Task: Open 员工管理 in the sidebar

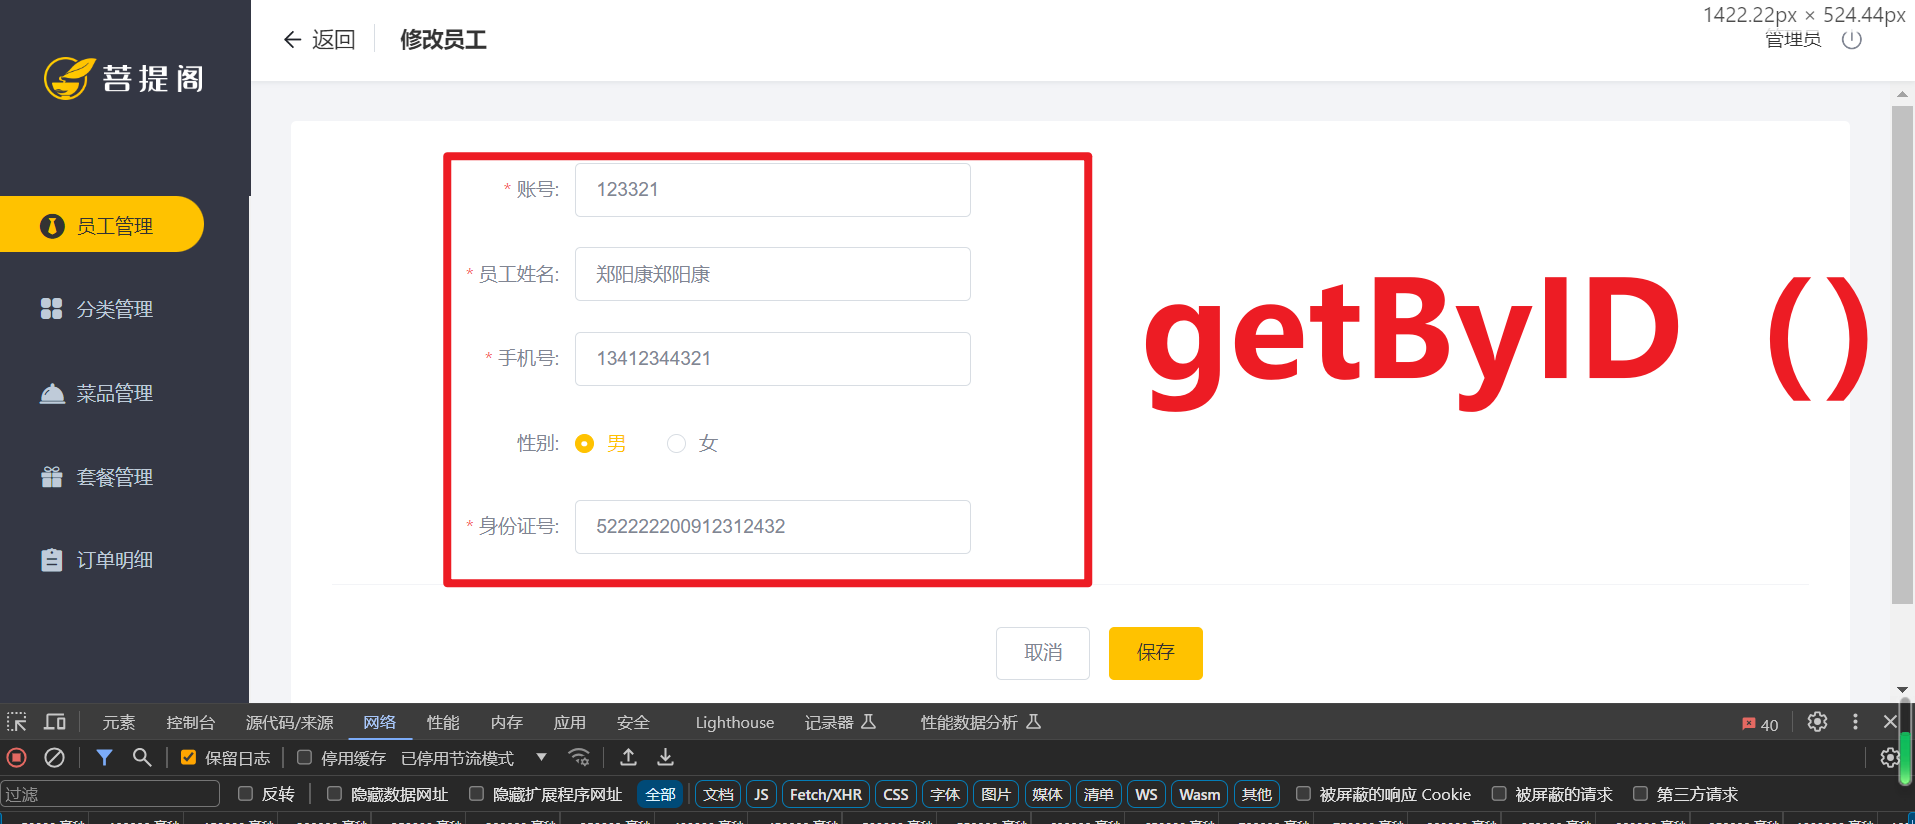Action: [x=102, y=225]
